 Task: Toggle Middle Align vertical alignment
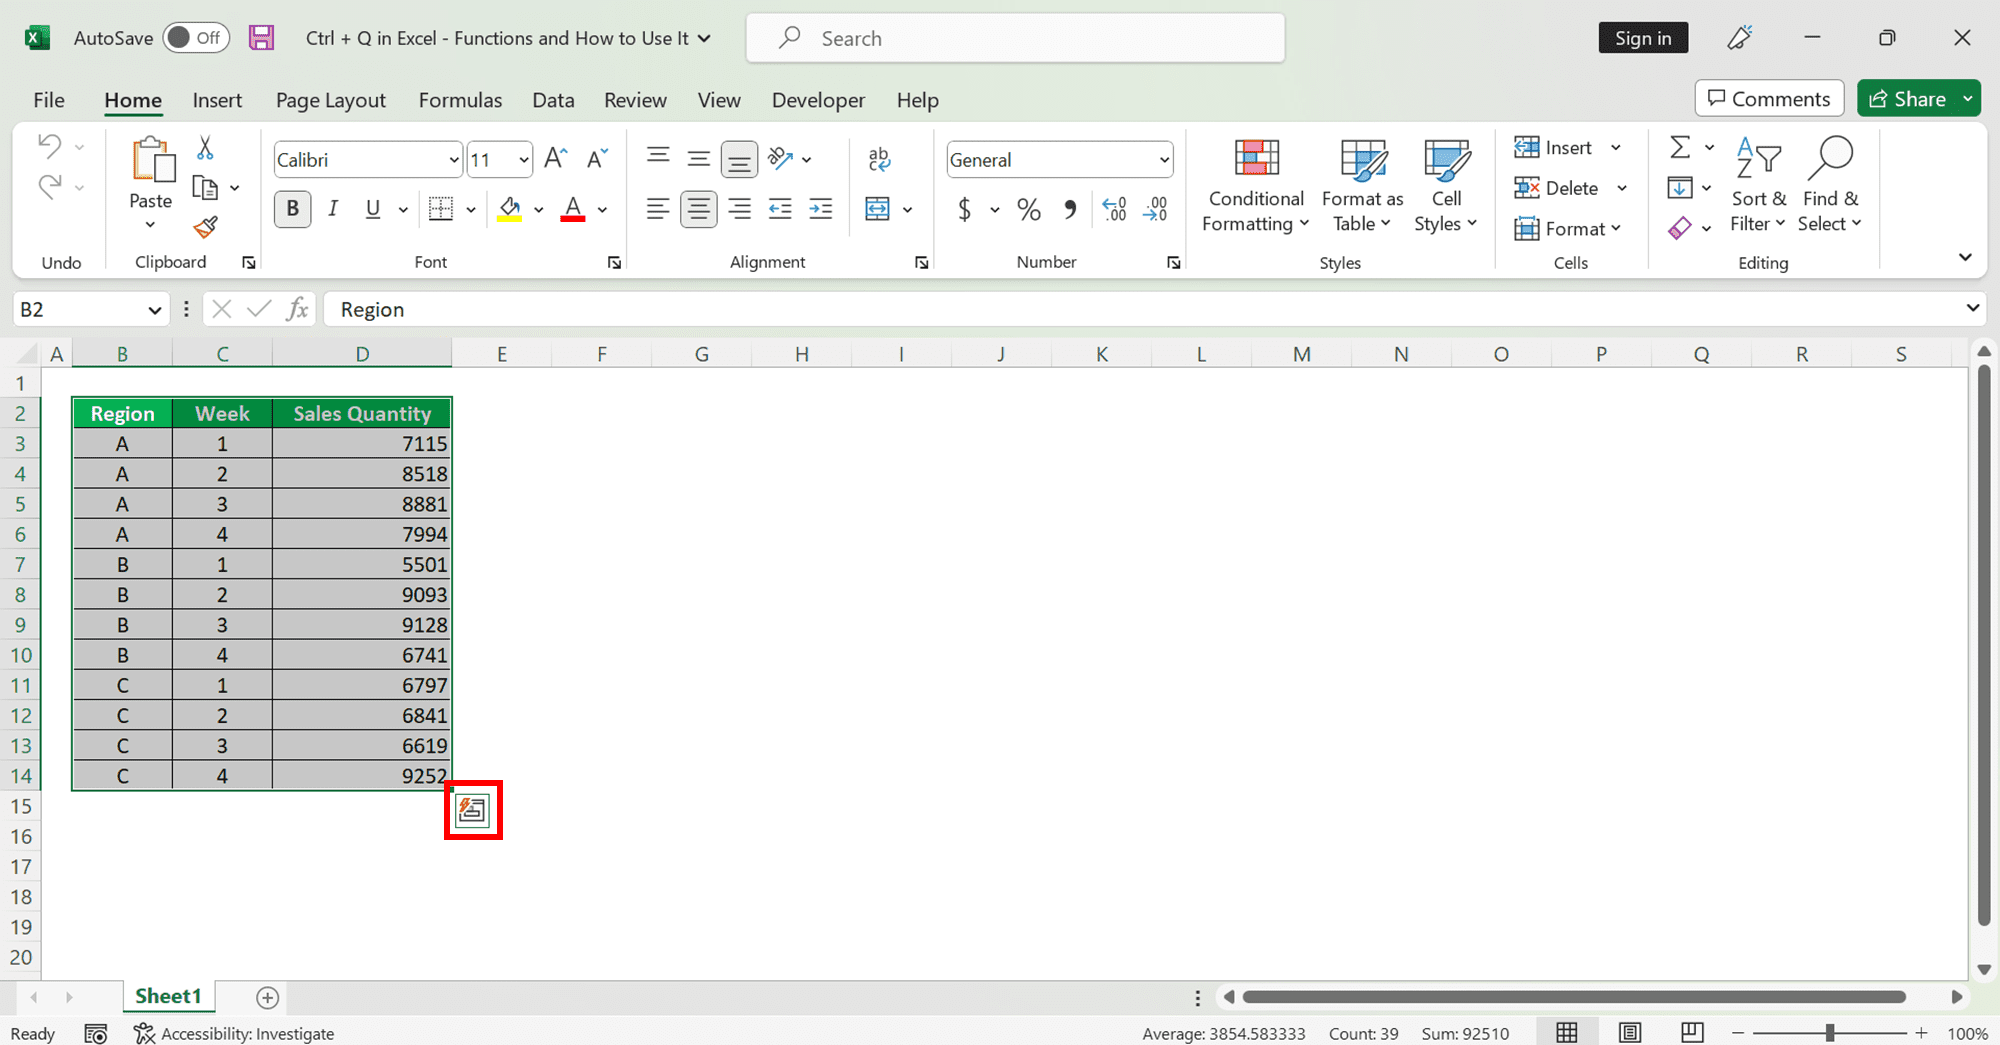(698, 158)
